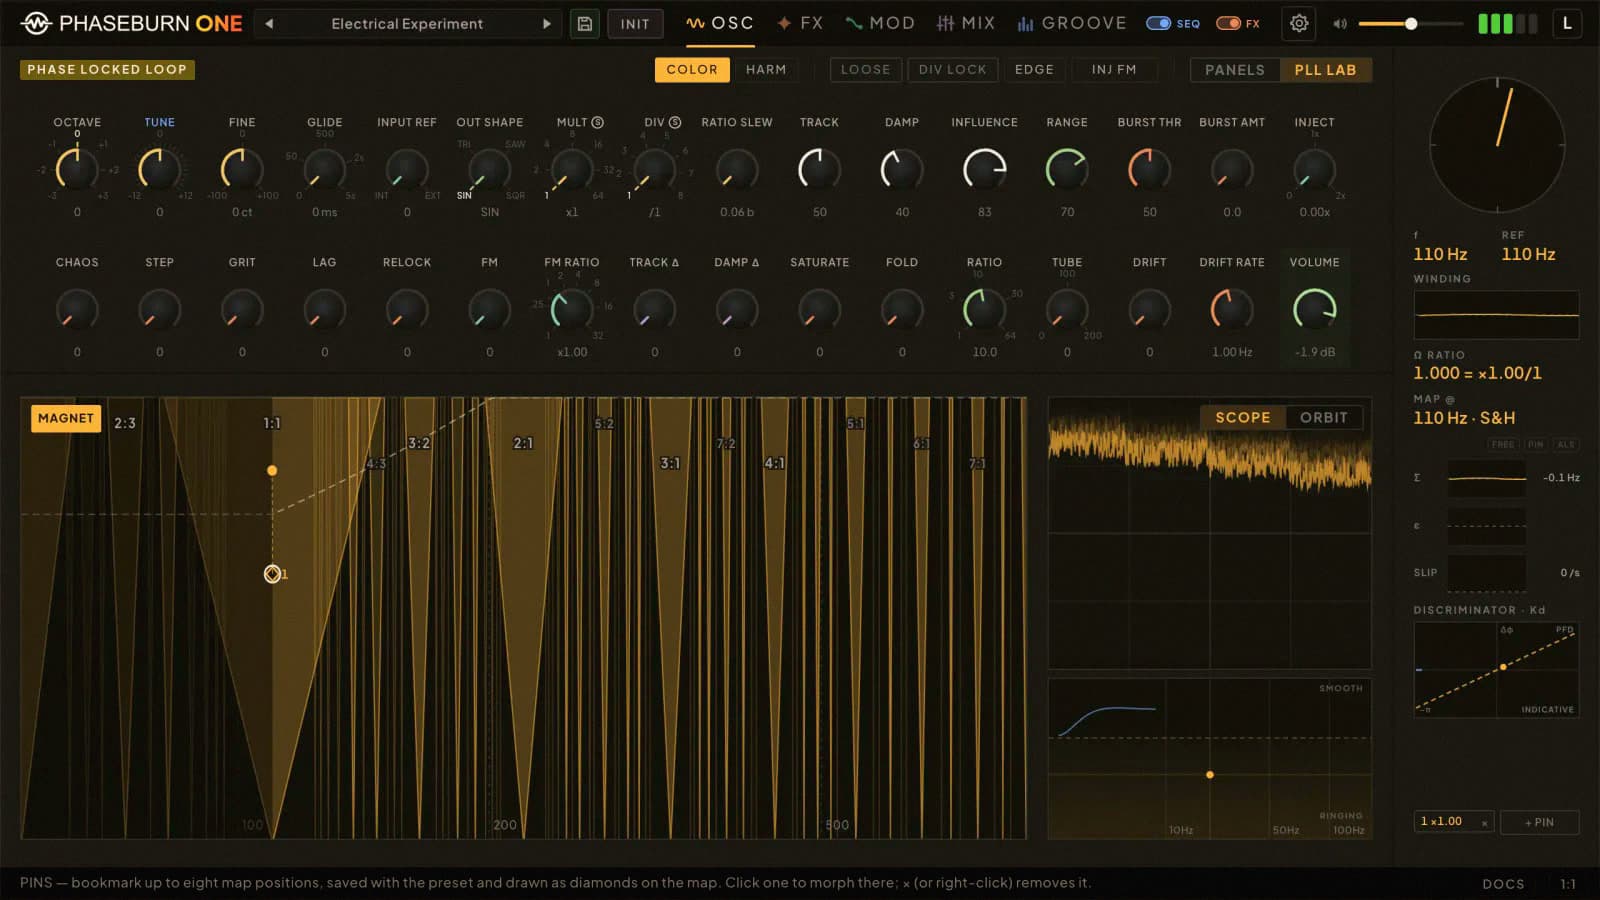Click the phase dial display
This screenshot has height=900, width=1600.
pyautogui.click(x=1497, y=145)
